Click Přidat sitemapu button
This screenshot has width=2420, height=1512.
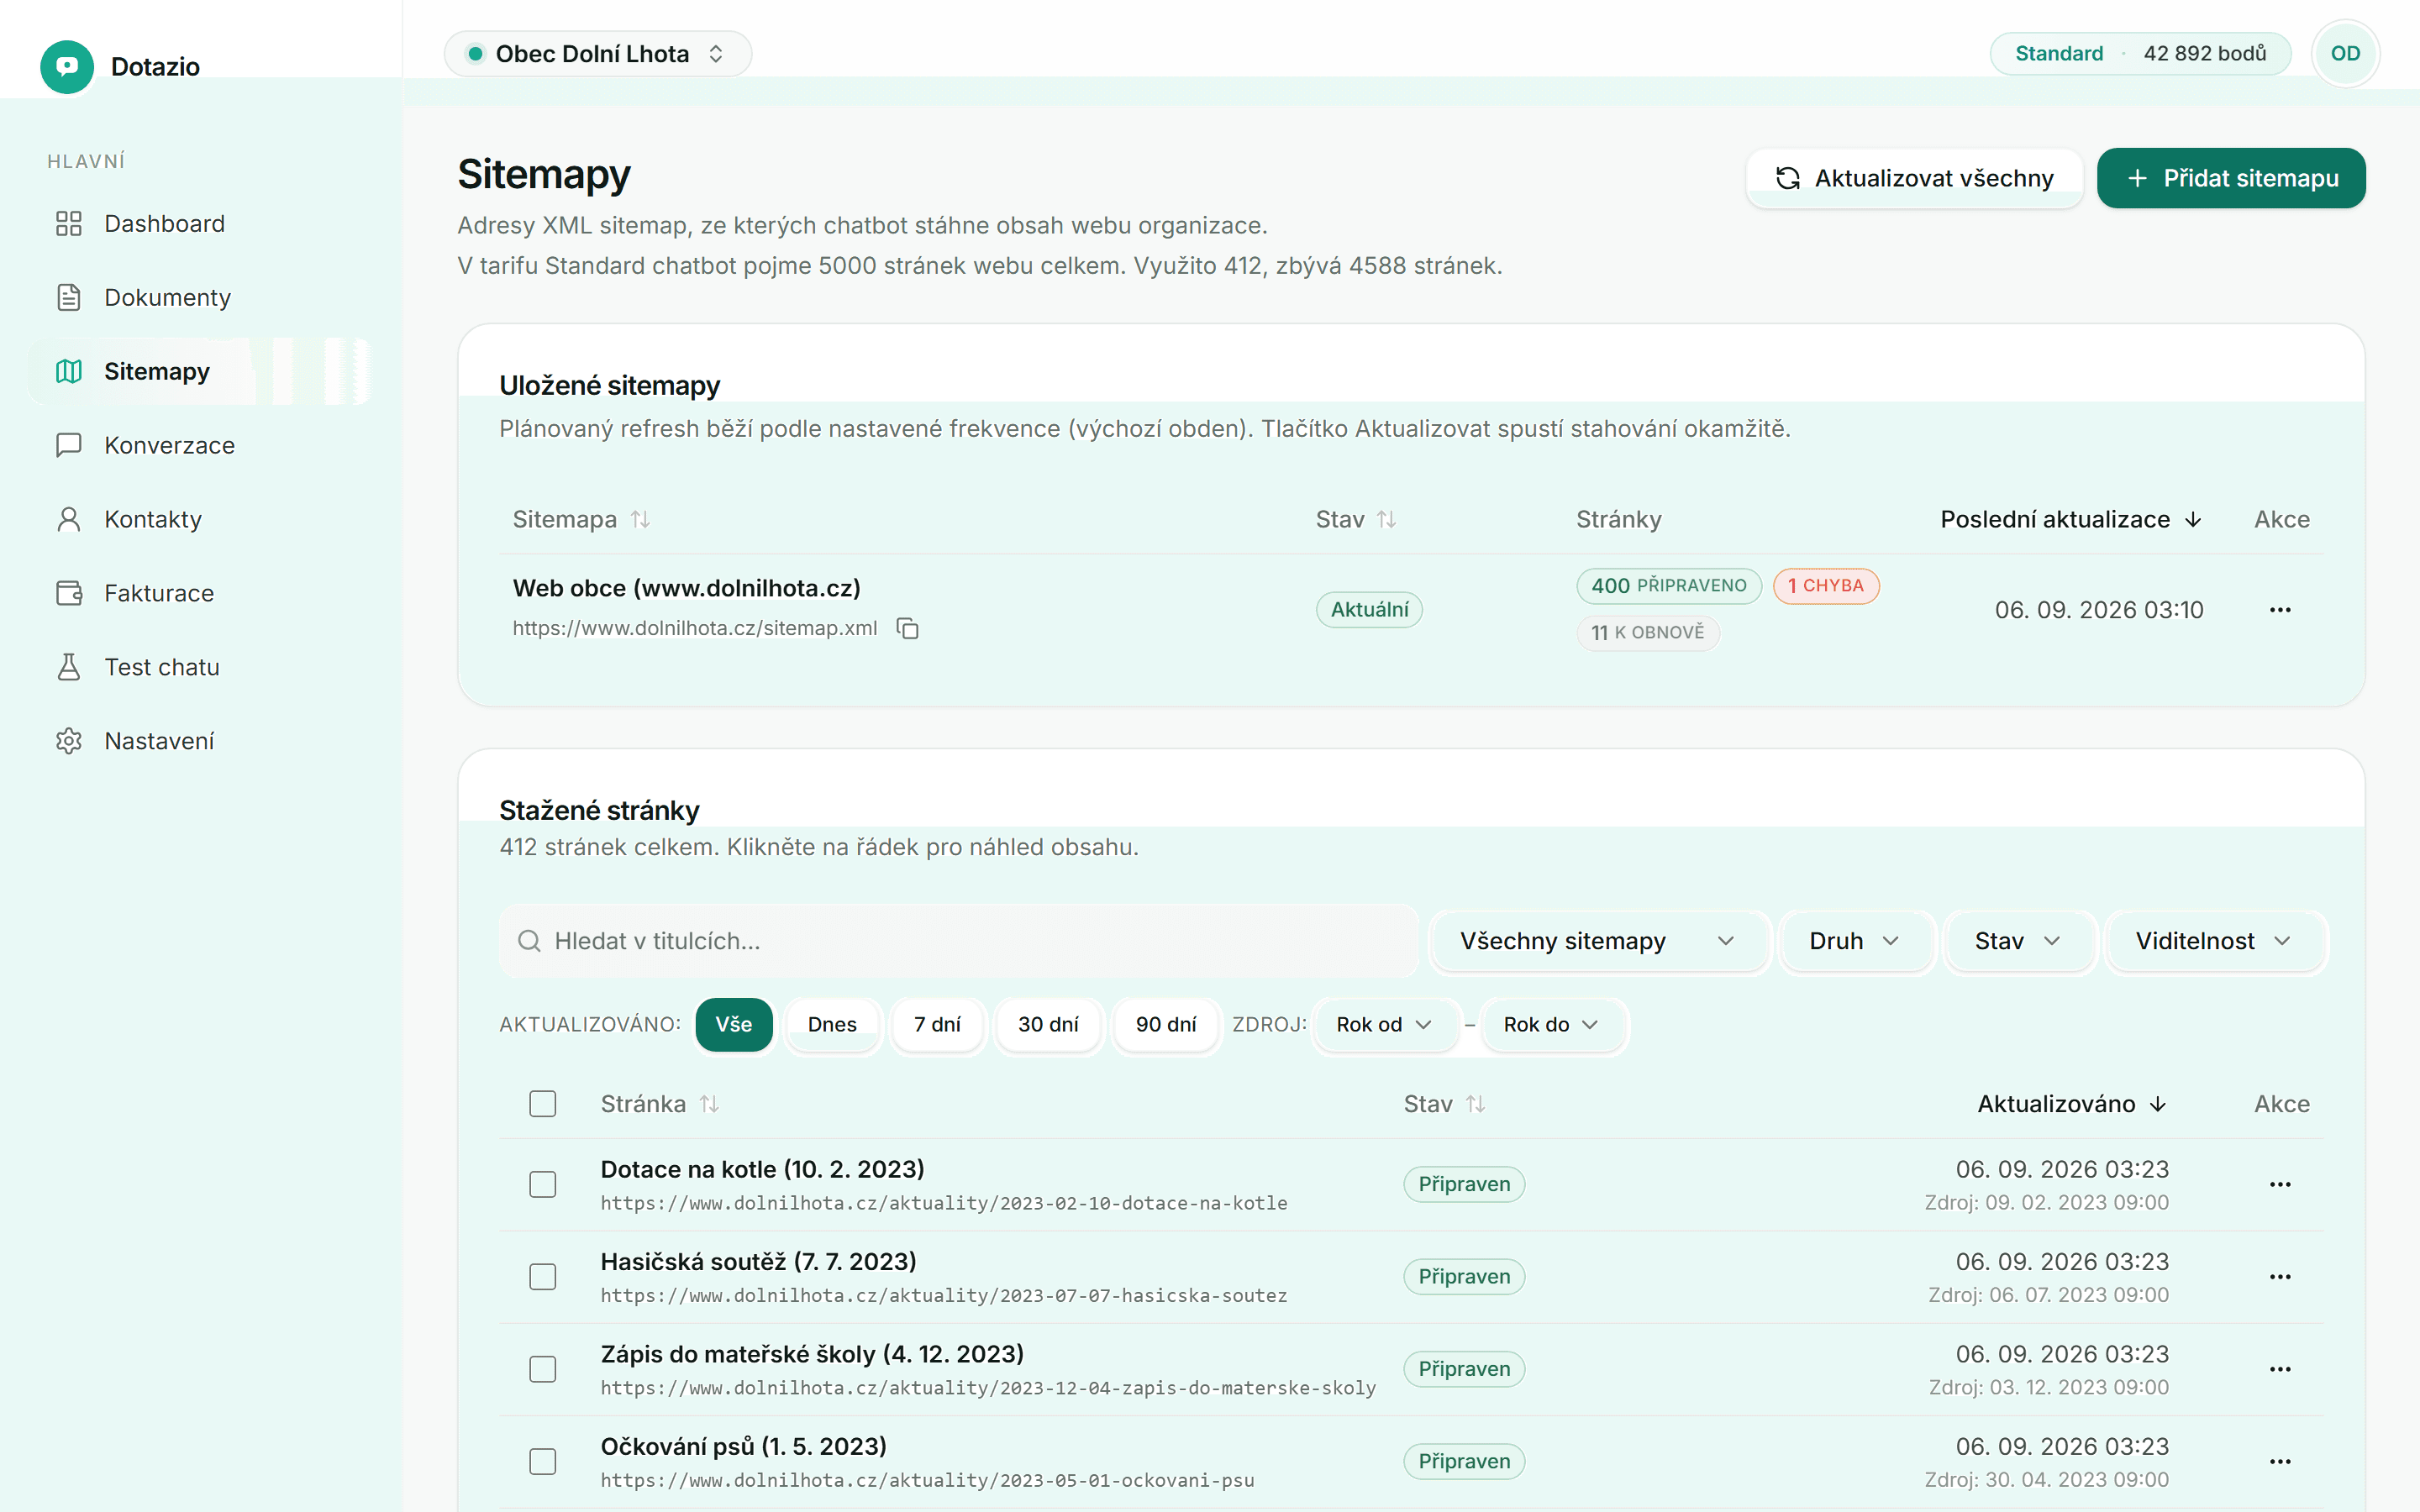pos(2231,178)
